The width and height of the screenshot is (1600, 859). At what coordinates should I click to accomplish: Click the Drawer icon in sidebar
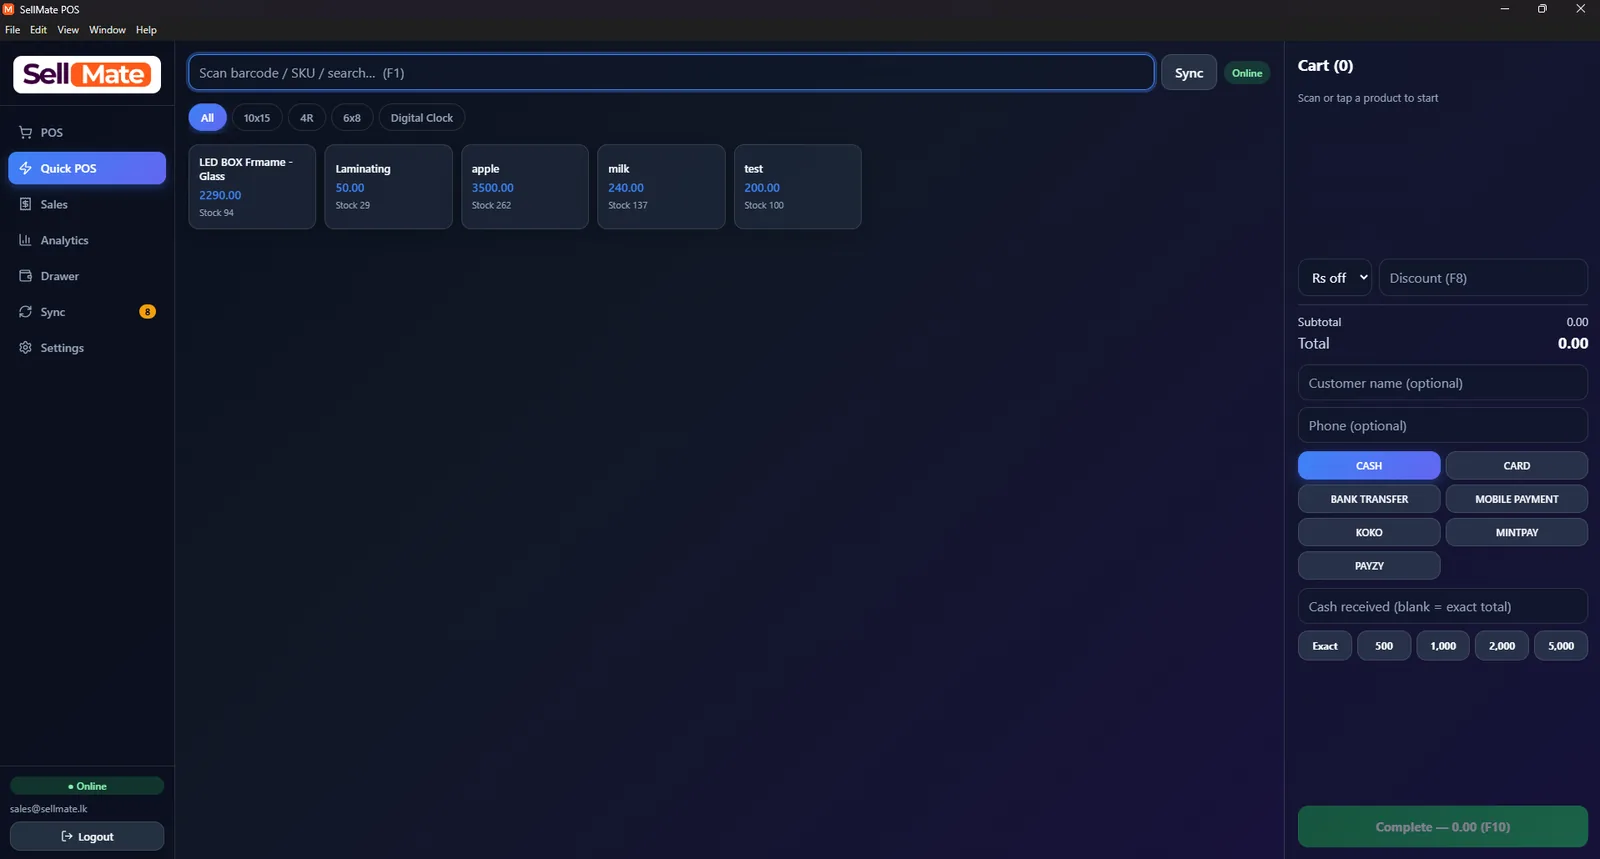pyautogui.click(x=26, y=276)
